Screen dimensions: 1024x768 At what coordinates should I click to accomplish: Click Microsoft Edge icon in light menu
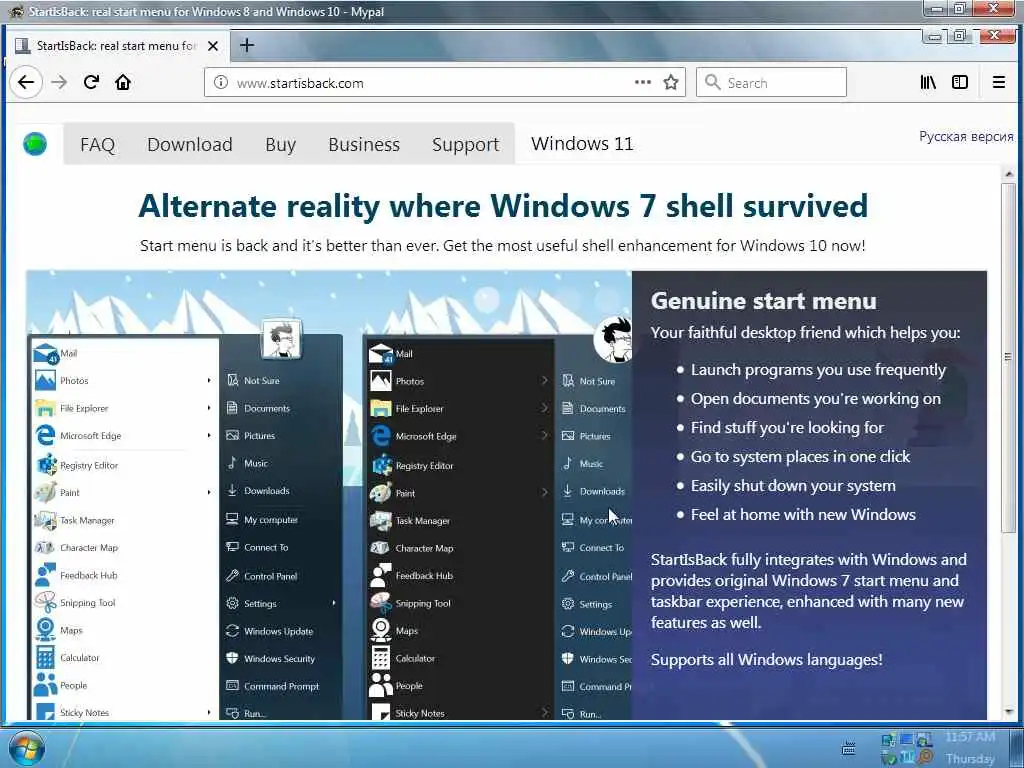tap(45, 435)
